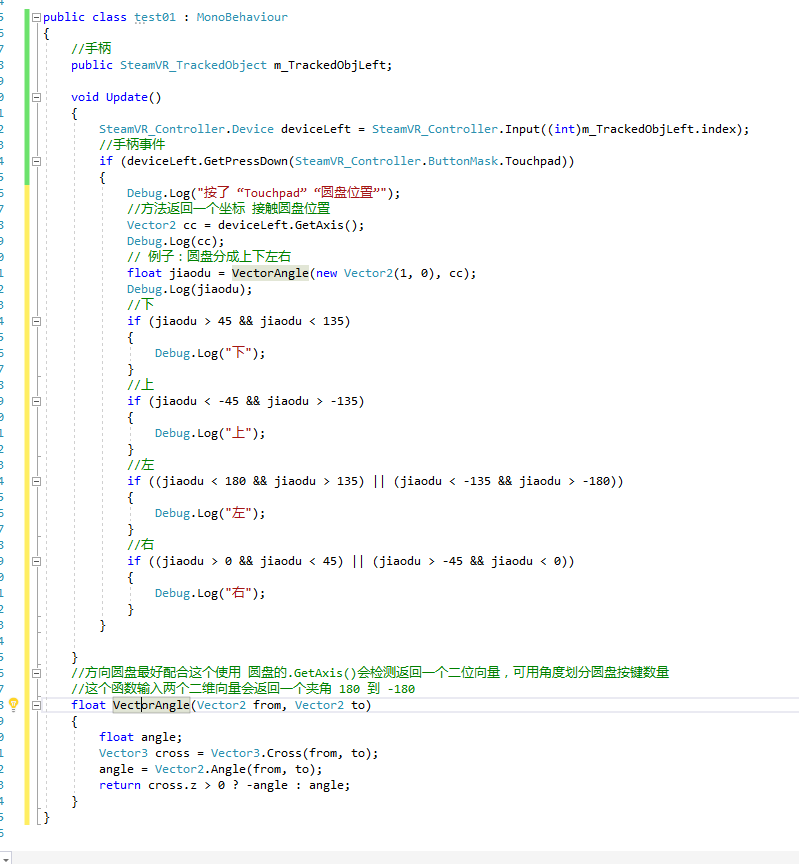This screenshot has width=799, height=864.
Task: Click the //方法返回一个坐标 comment
Action: tap(228, 208)
